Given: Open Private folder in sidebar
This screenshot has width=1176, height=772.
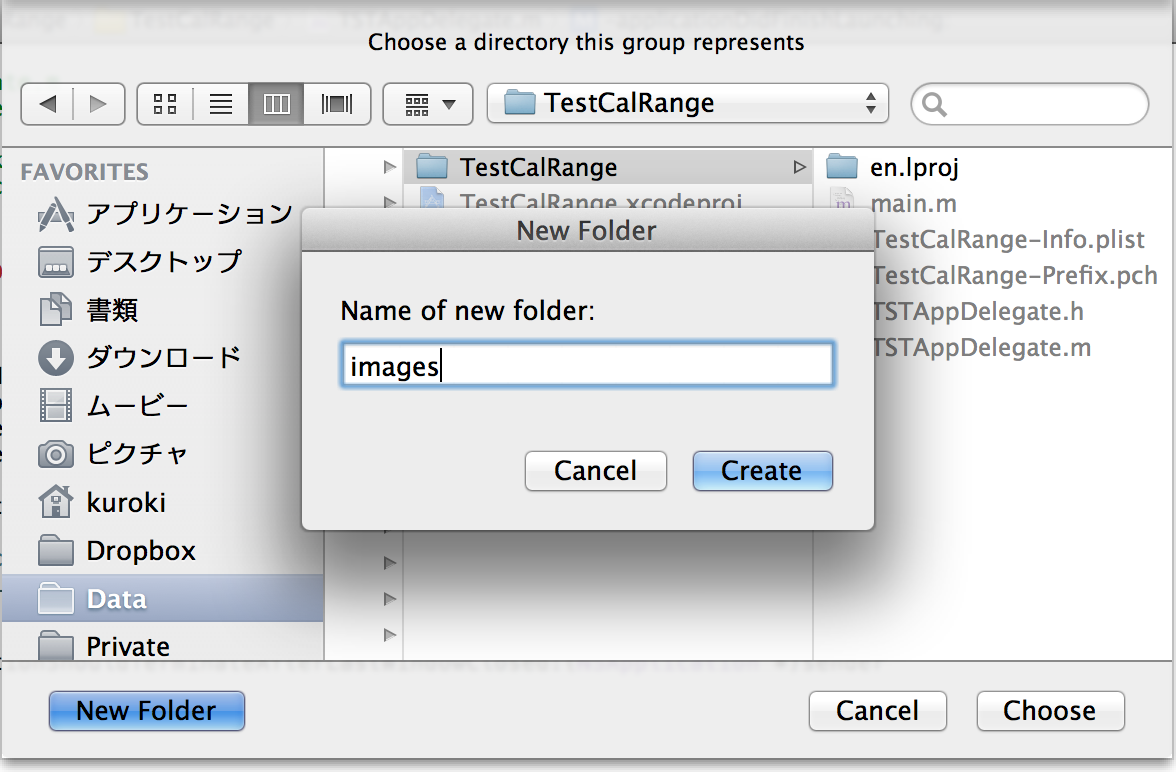Looking at the screenshot, I should (165, 646).
